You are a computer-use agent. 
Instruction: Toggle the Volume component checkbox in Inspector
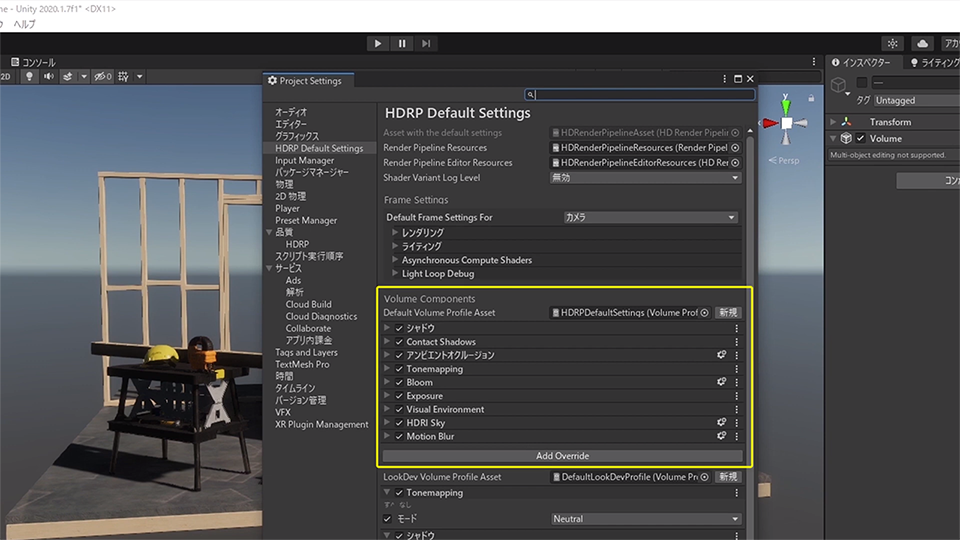pyautogui.click(x=860, y=139)
